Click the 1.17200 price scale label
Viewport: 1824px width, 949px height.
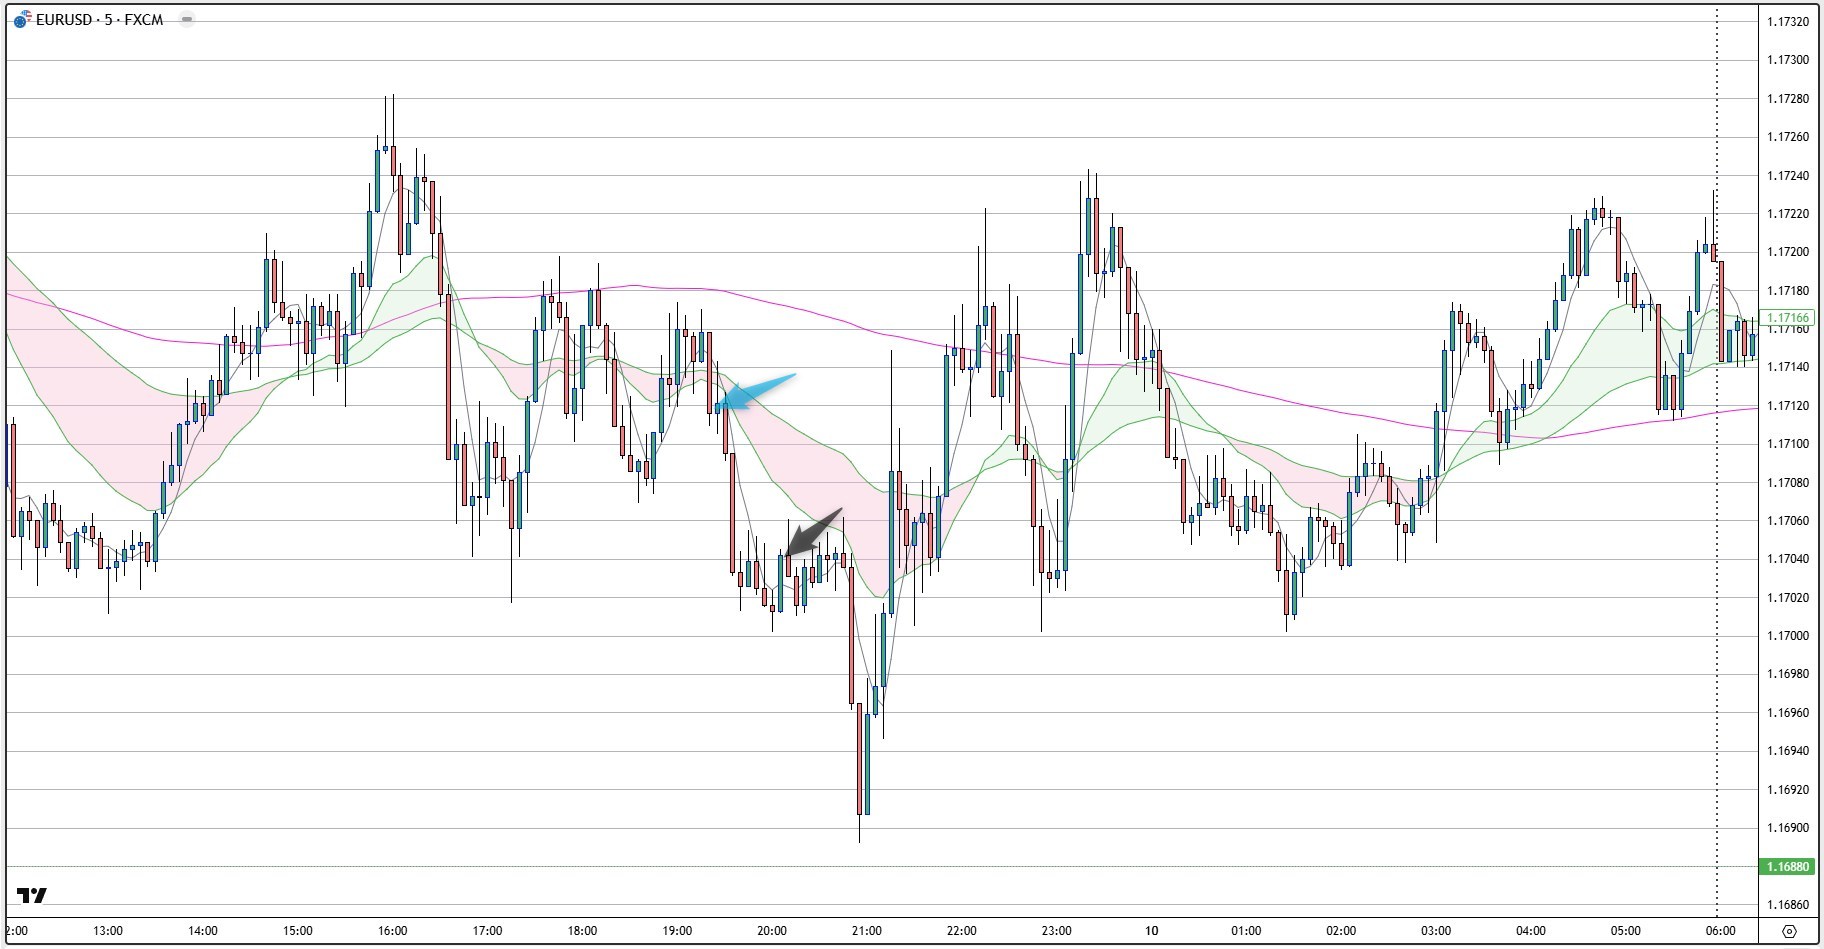[1788, 252]
